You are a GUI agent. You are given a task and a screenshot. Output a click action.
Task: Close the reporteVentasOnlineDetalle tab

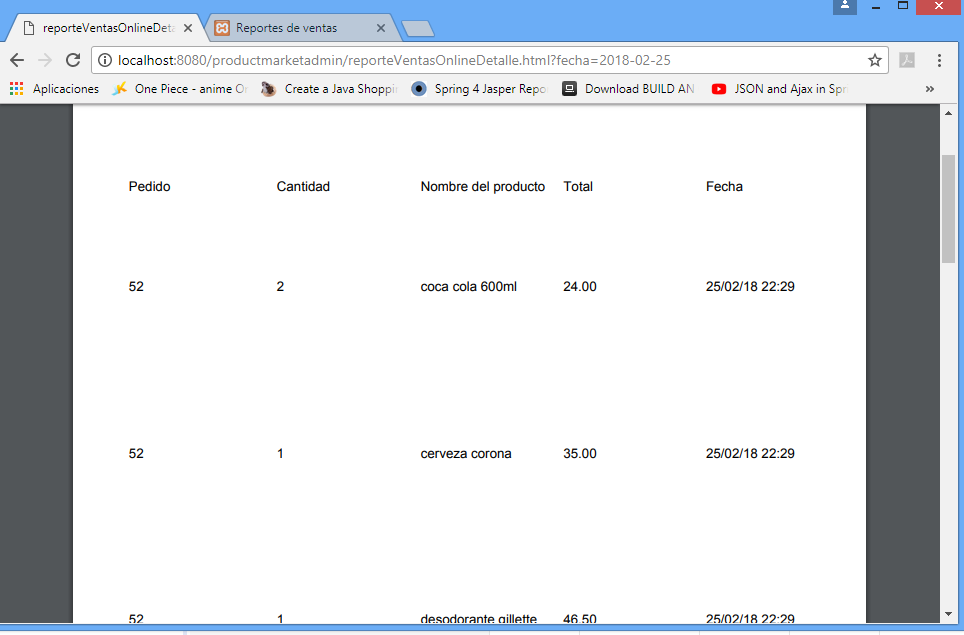coord(188,28)
